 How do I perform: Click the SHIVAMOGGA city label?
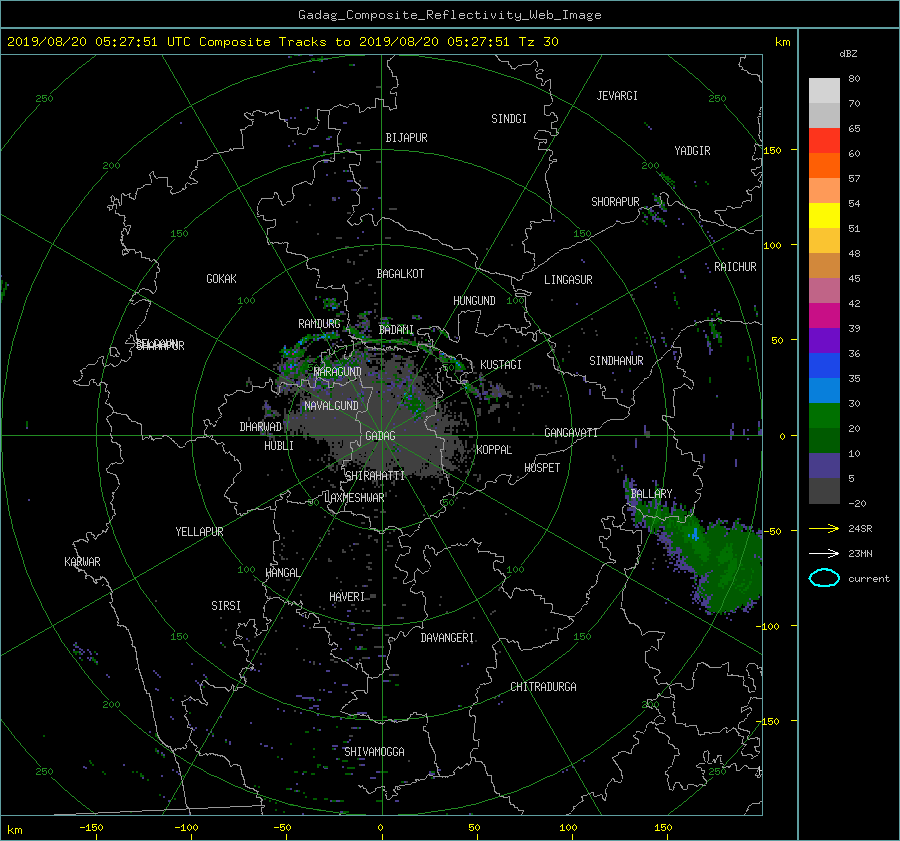coord(374,752)
